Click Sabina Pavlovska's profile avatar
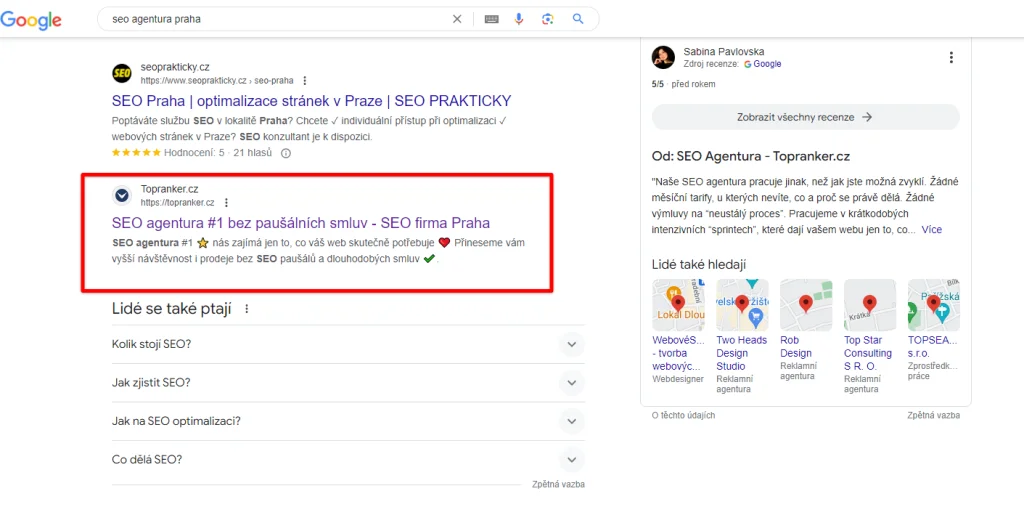The height and width of the screenshot is (507, 1024). click(663, 57)
